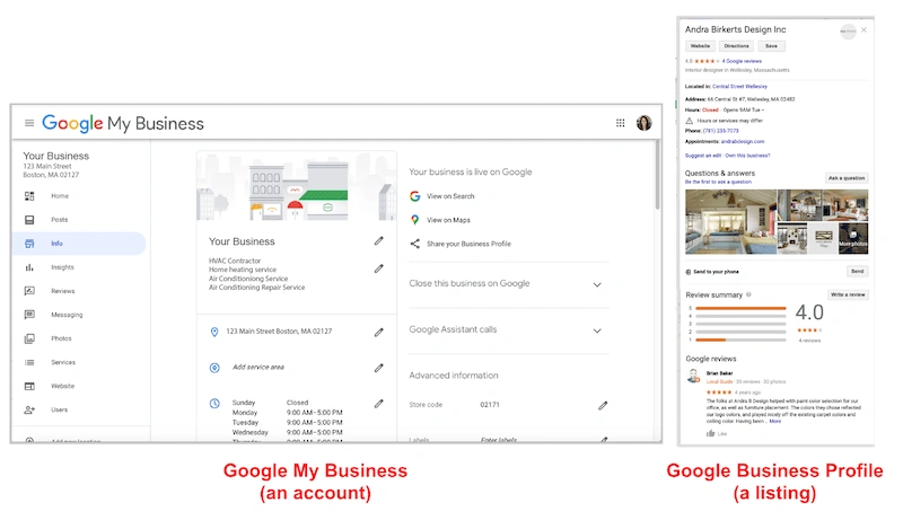The image size is (904, 520).
Task: Click phone number (781) 235-7073
Action: pyautogui.click(x=721, y=131)
